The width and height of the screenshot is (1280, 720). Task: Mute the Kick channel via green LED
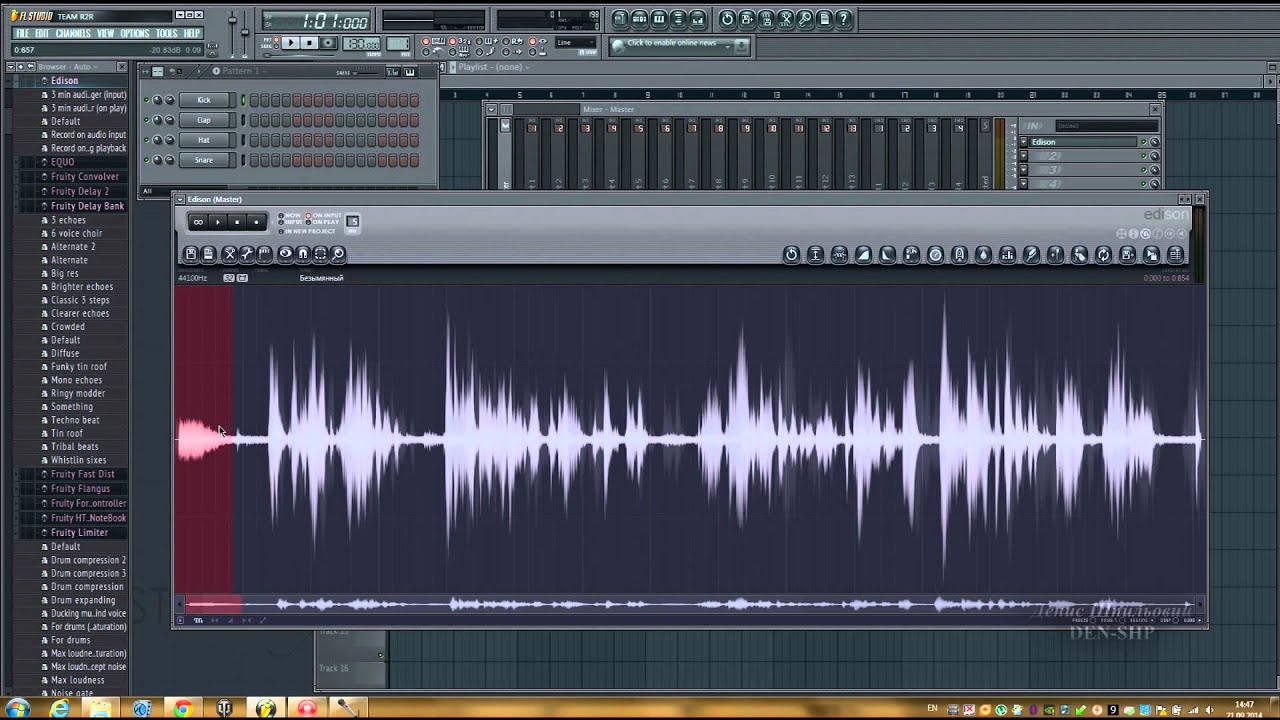(x=147, y=100)
